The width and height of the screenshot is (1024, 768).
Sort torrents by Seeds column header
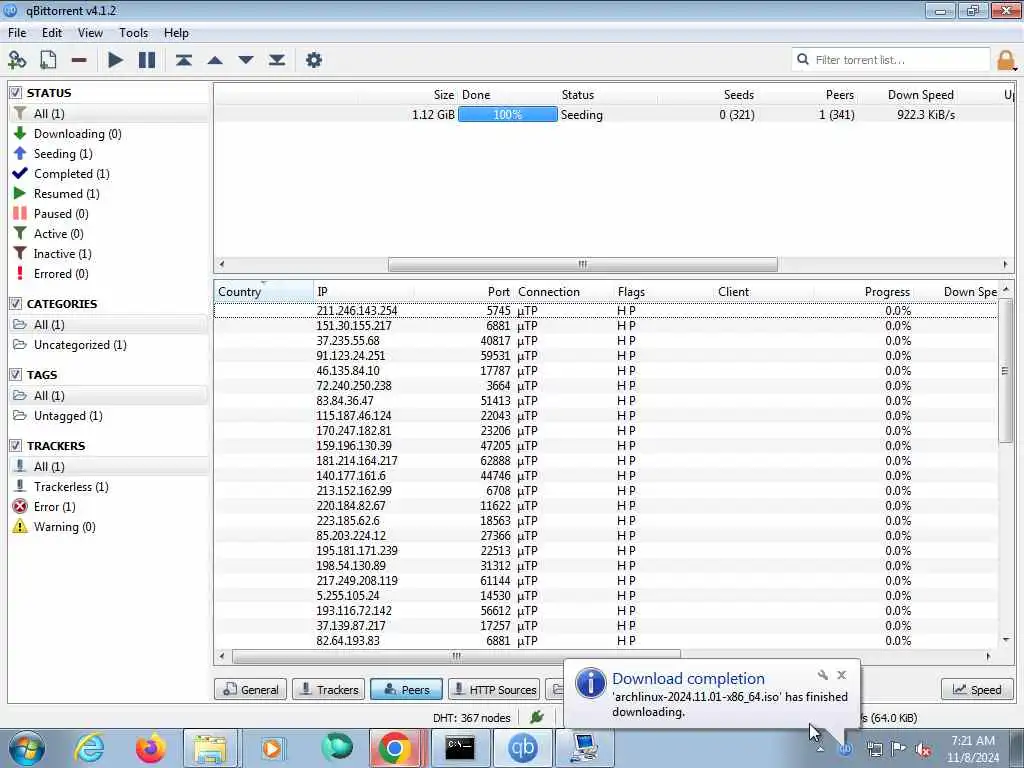708,95
